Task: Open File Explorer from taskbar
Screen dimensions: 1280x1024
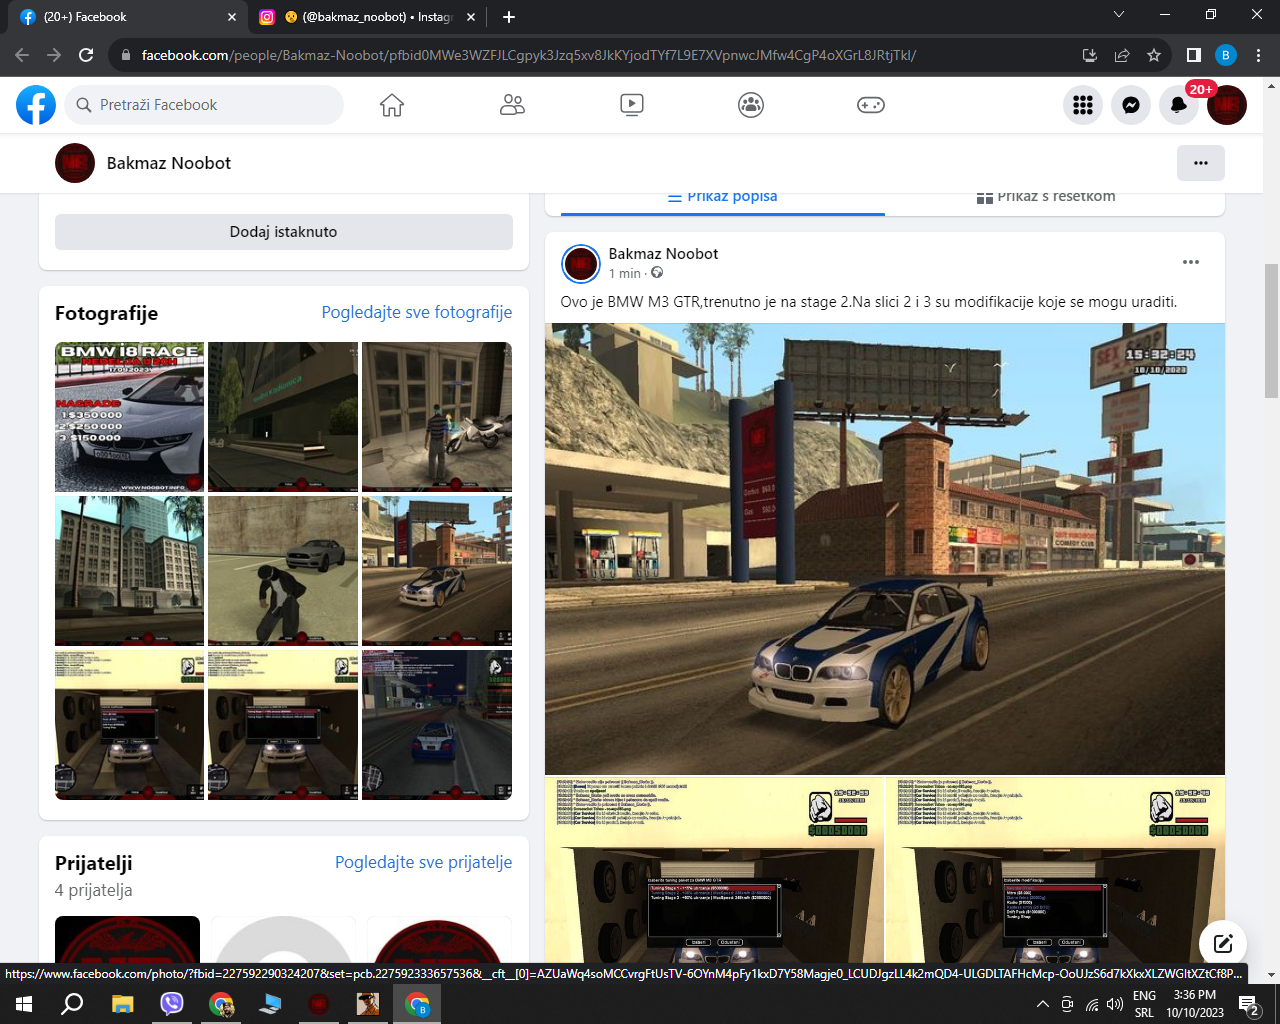Action: (122, 1004)
